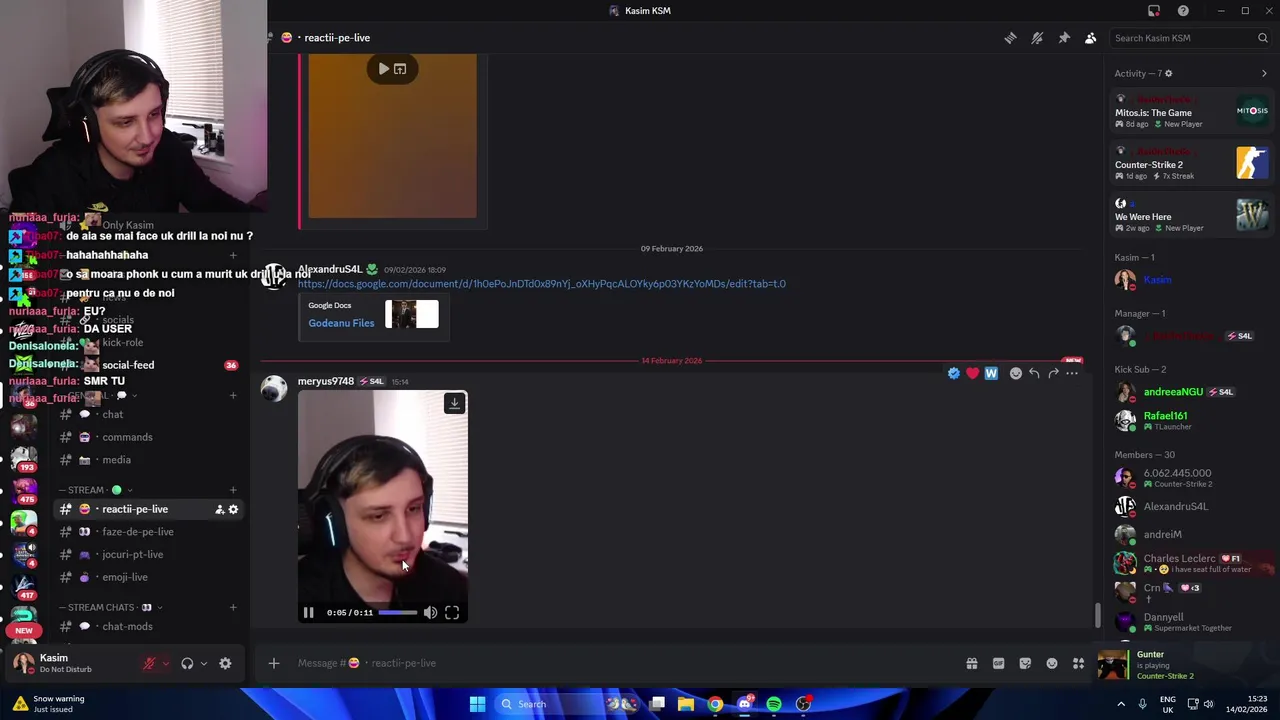Screen dimensions: 1280x720
Task: Add a channel to STREAM category
Action: [x=233, y=490]
